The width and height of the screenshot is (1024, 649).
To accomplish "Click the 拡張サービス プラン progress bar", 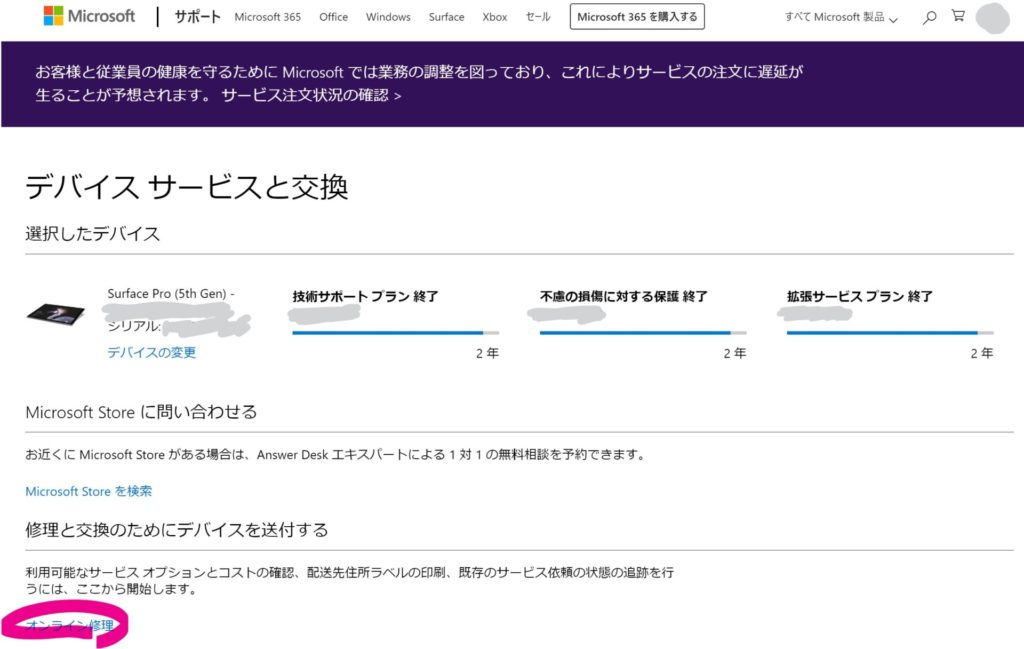I will pyautogui.click(x=890, y=332).
